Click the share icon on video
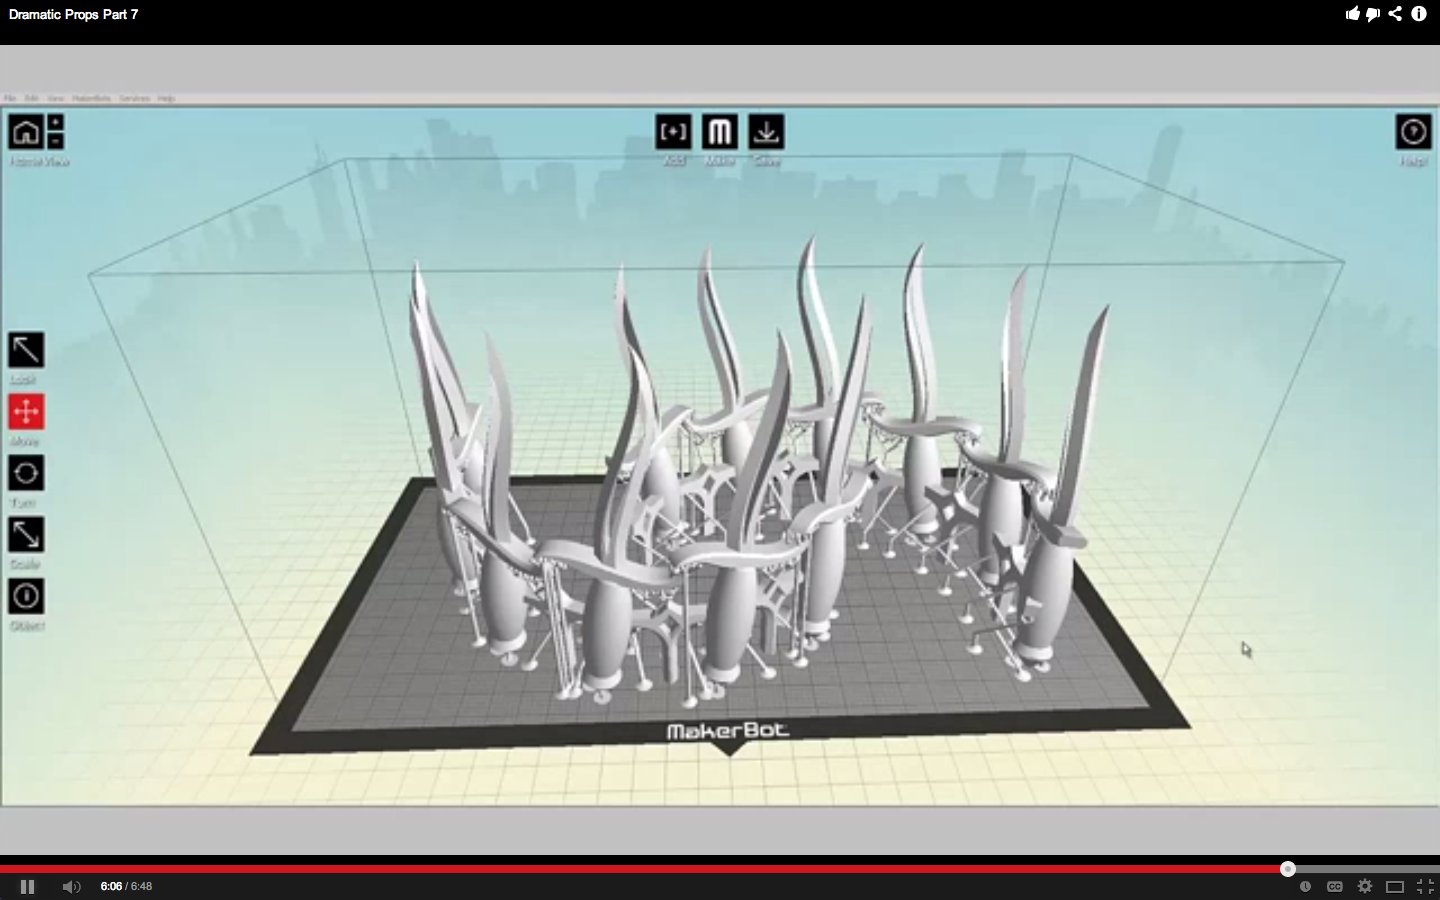 point(1395,14)
